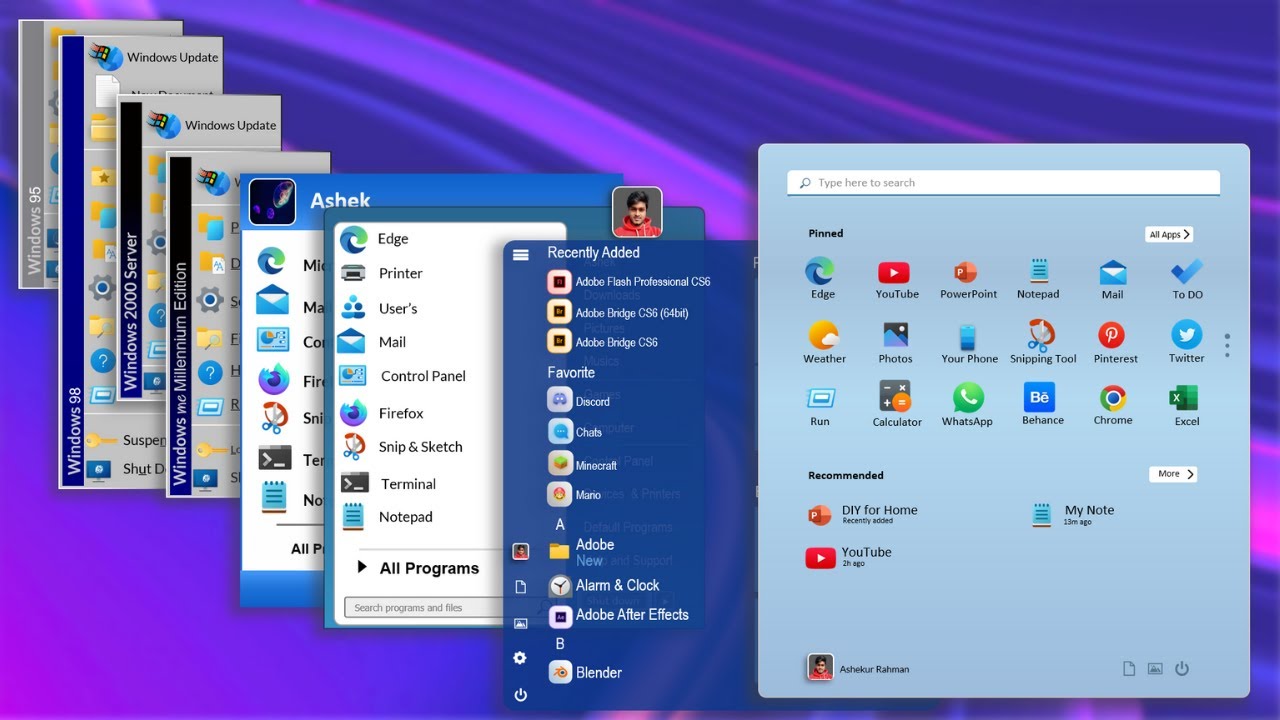The height and width of the screenshot is (720, 1280).
Task: Click the Type here to search box
Action: click(x=1003, y=183)
